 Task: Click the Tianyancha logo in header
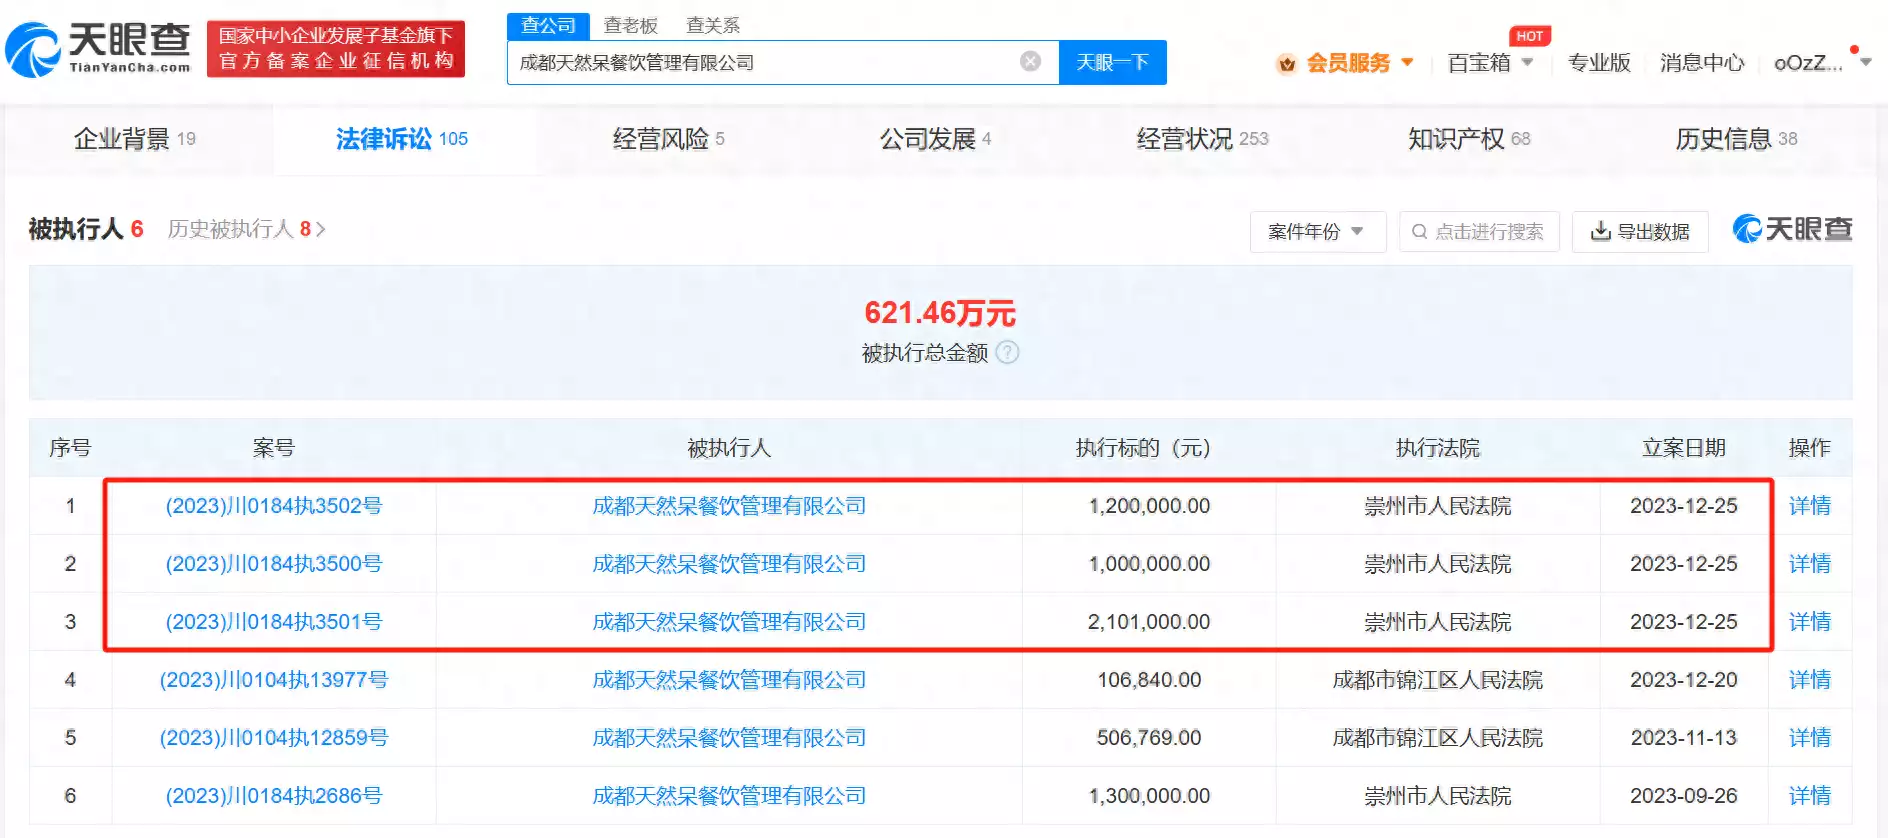click(x=98, y=48)
